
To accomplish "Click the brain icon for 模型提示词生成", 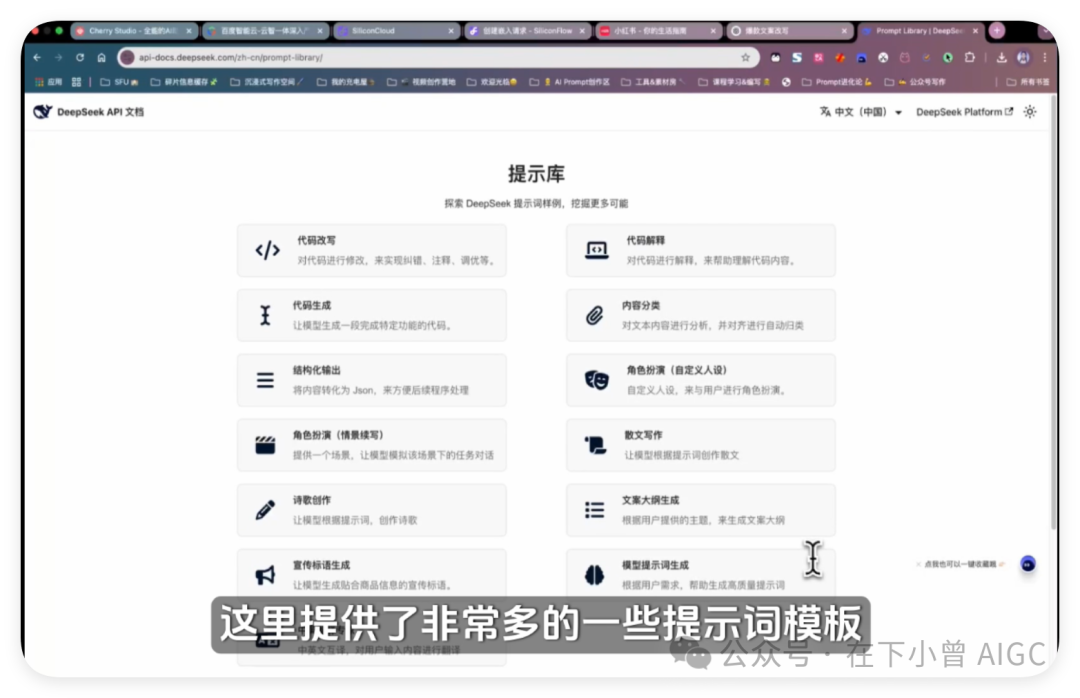I will tap(594, 575).
